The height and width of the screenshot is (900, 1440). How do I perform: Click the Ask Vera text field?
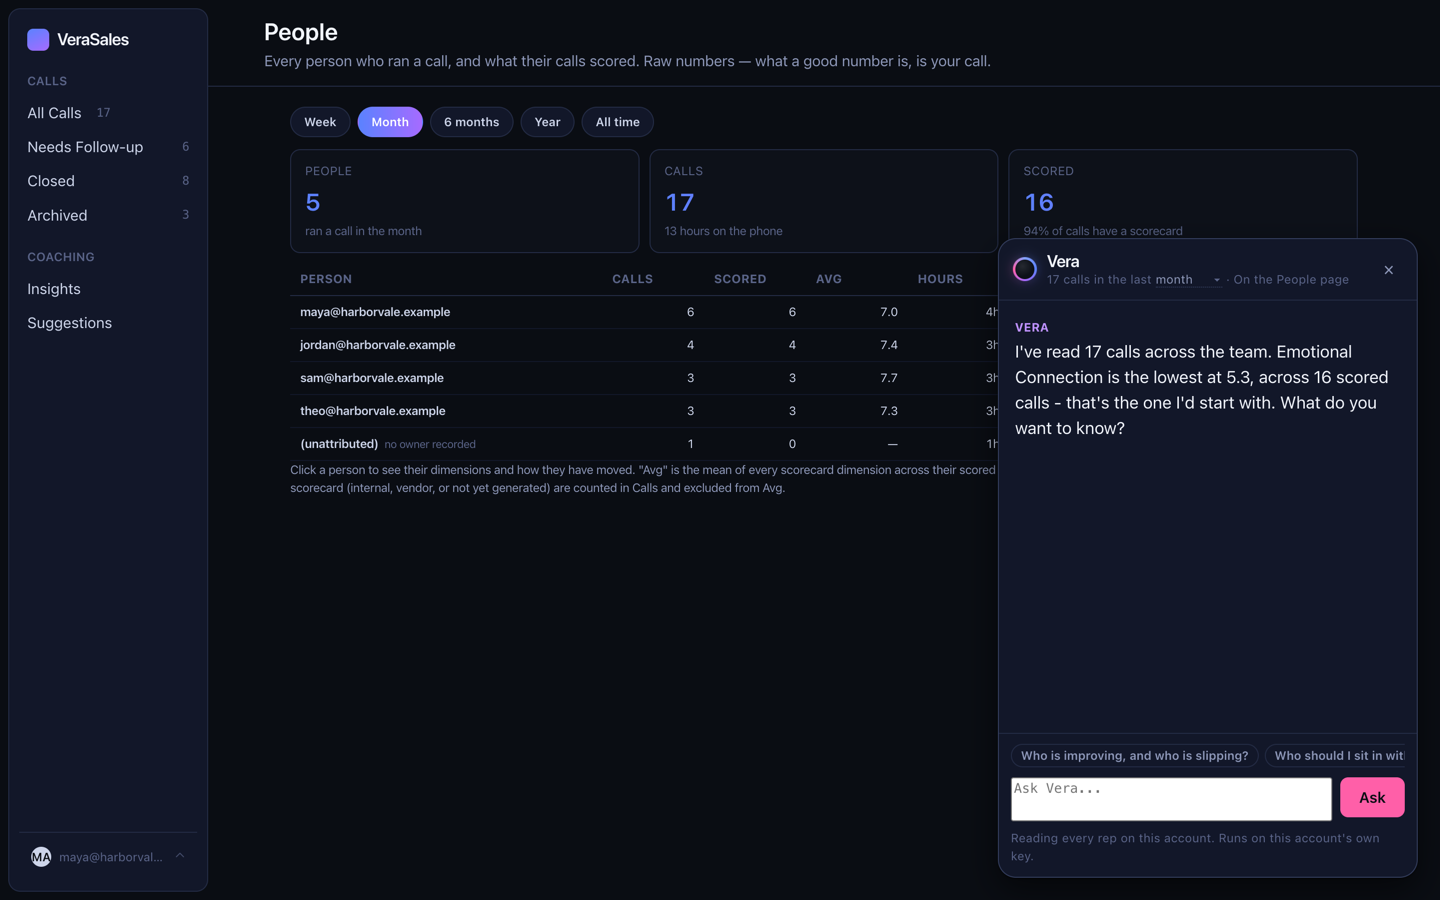pyautogui.click(x=1171, y=799)
